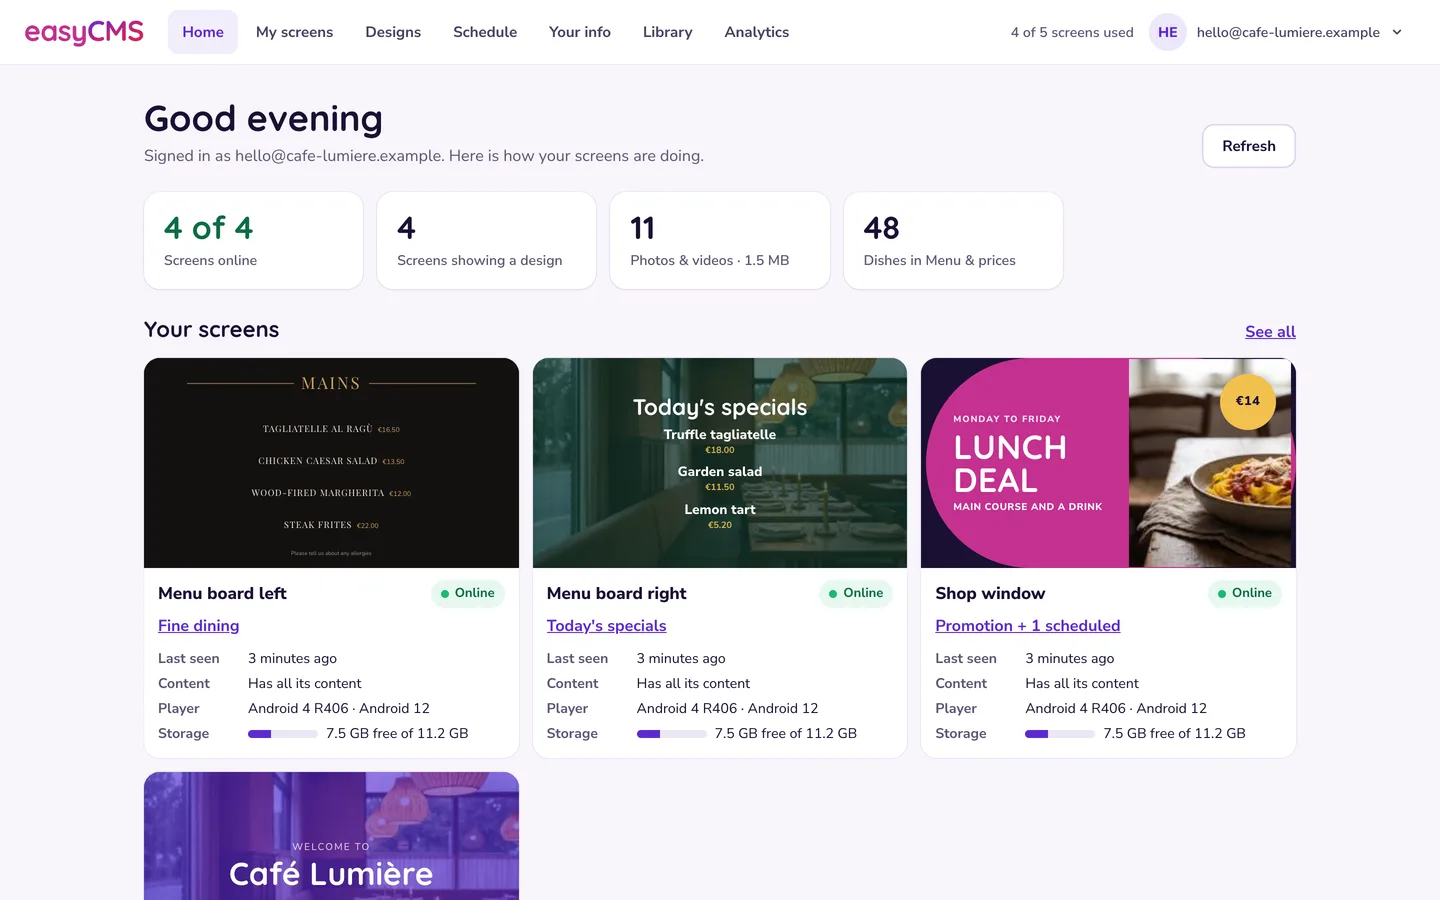1440x900 pixels.
Task: Expand the account dropdown chevron
Action: click(1397, 32)
